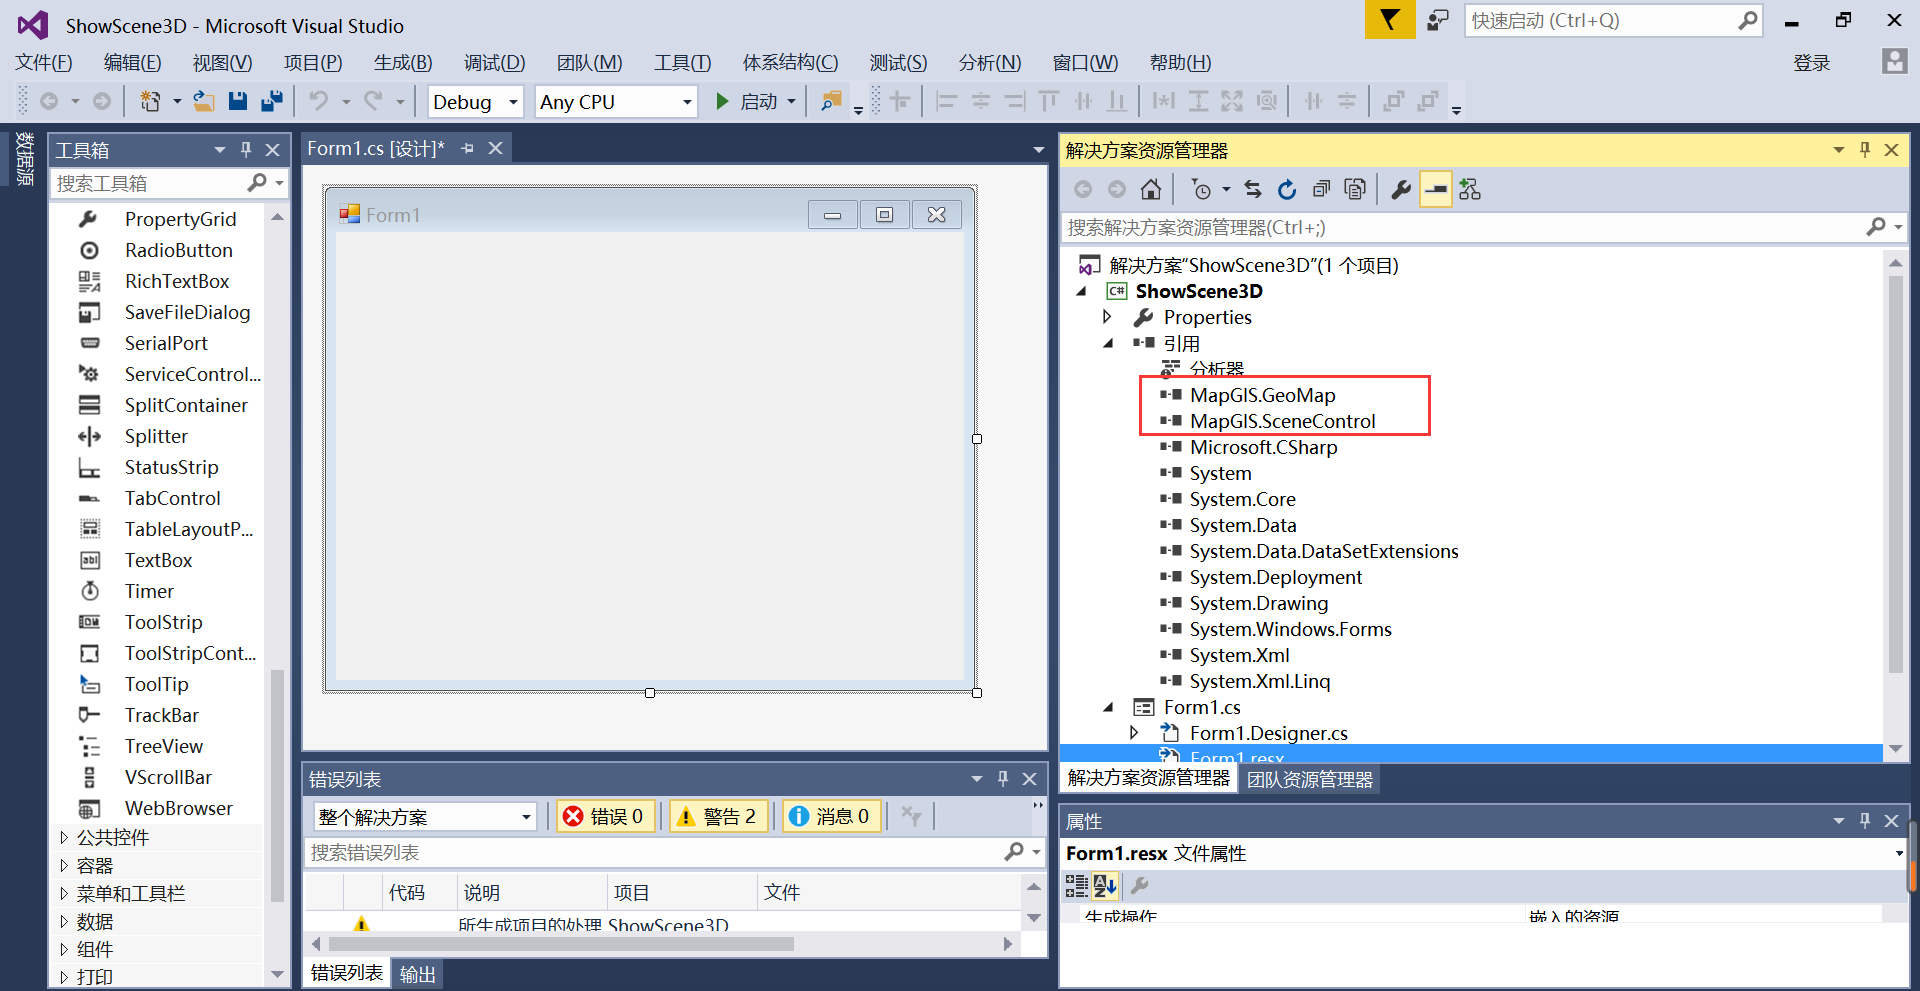This screenshot has height=991, width=1920.
Task: Collapse the ShowScene3D project node
Action: tap(1081, 291)
